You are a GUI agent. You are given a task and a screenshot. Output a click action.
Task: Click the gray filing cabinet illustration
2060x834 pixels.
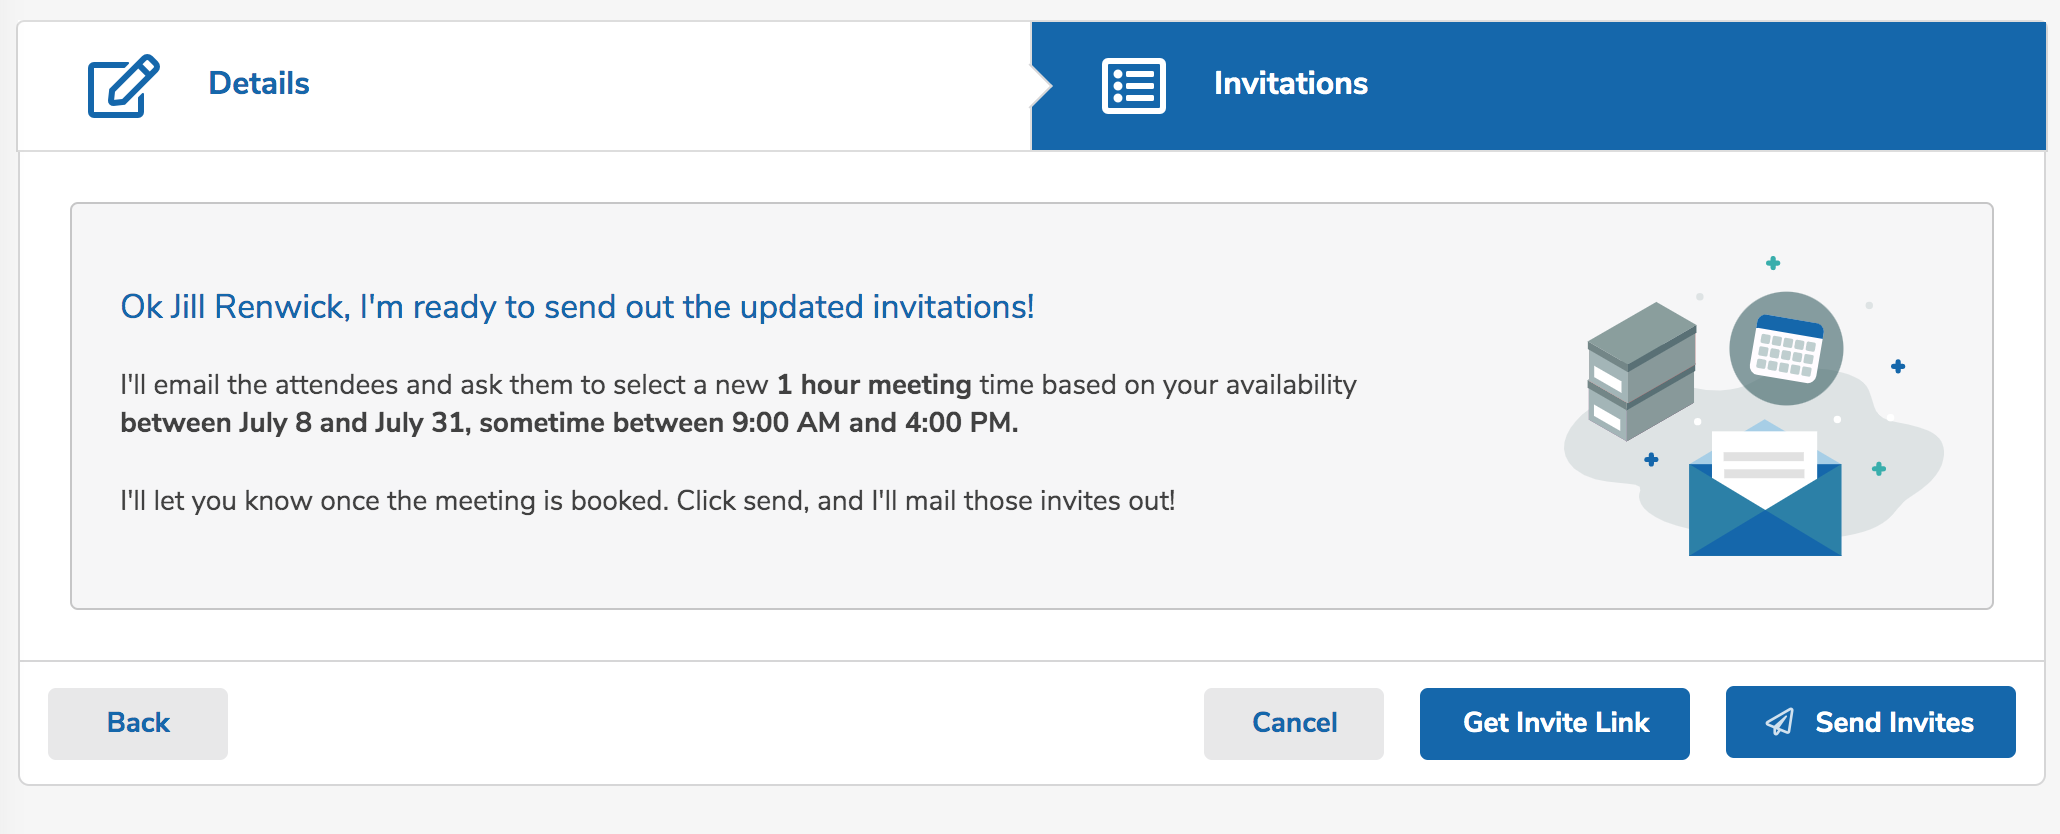coord(1641,371)
